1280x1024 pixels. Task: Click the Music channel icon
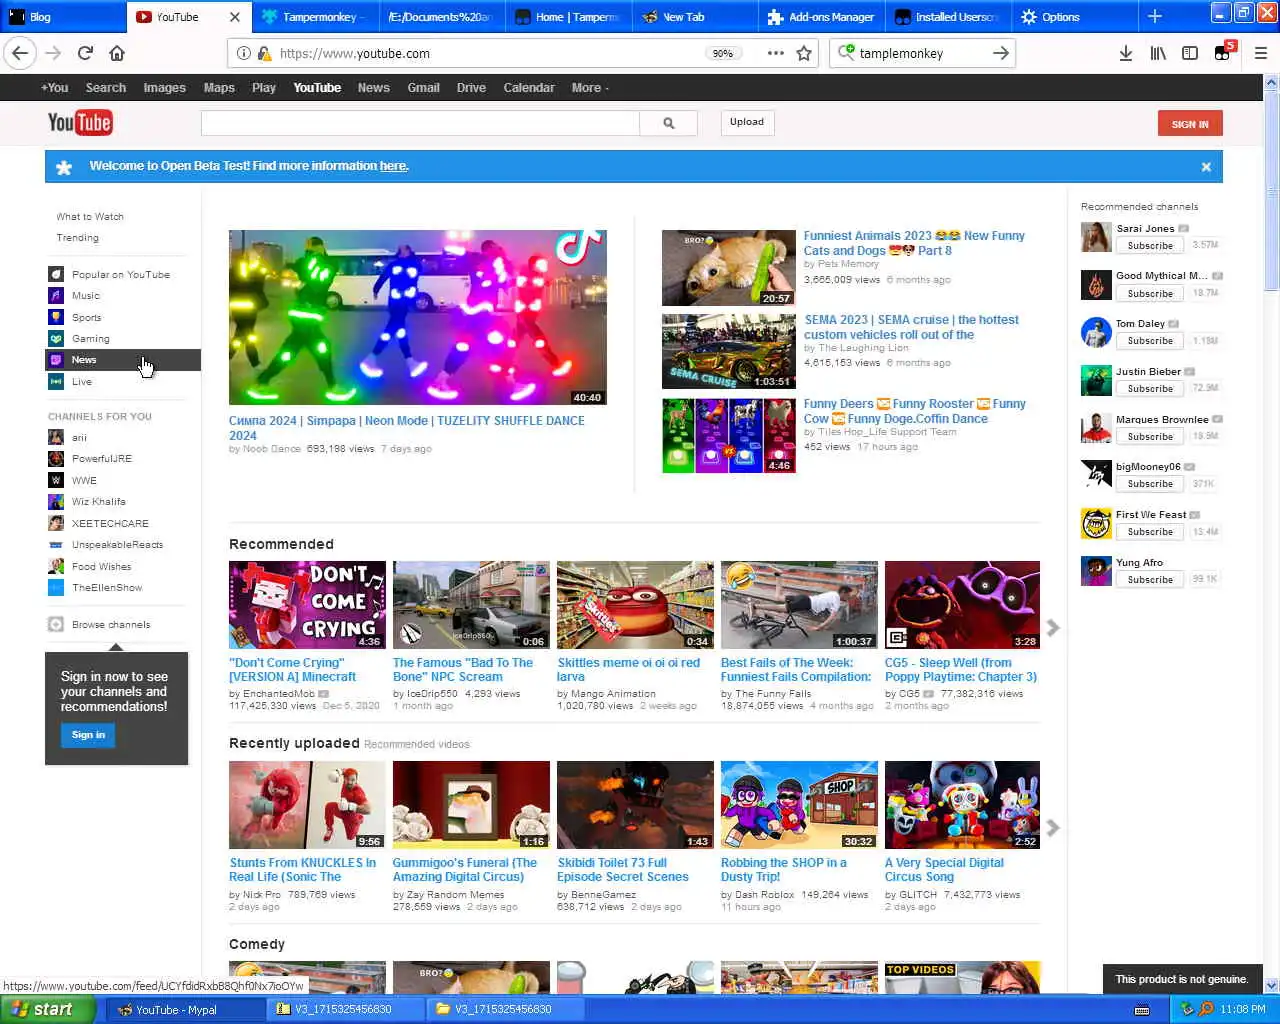56,295
